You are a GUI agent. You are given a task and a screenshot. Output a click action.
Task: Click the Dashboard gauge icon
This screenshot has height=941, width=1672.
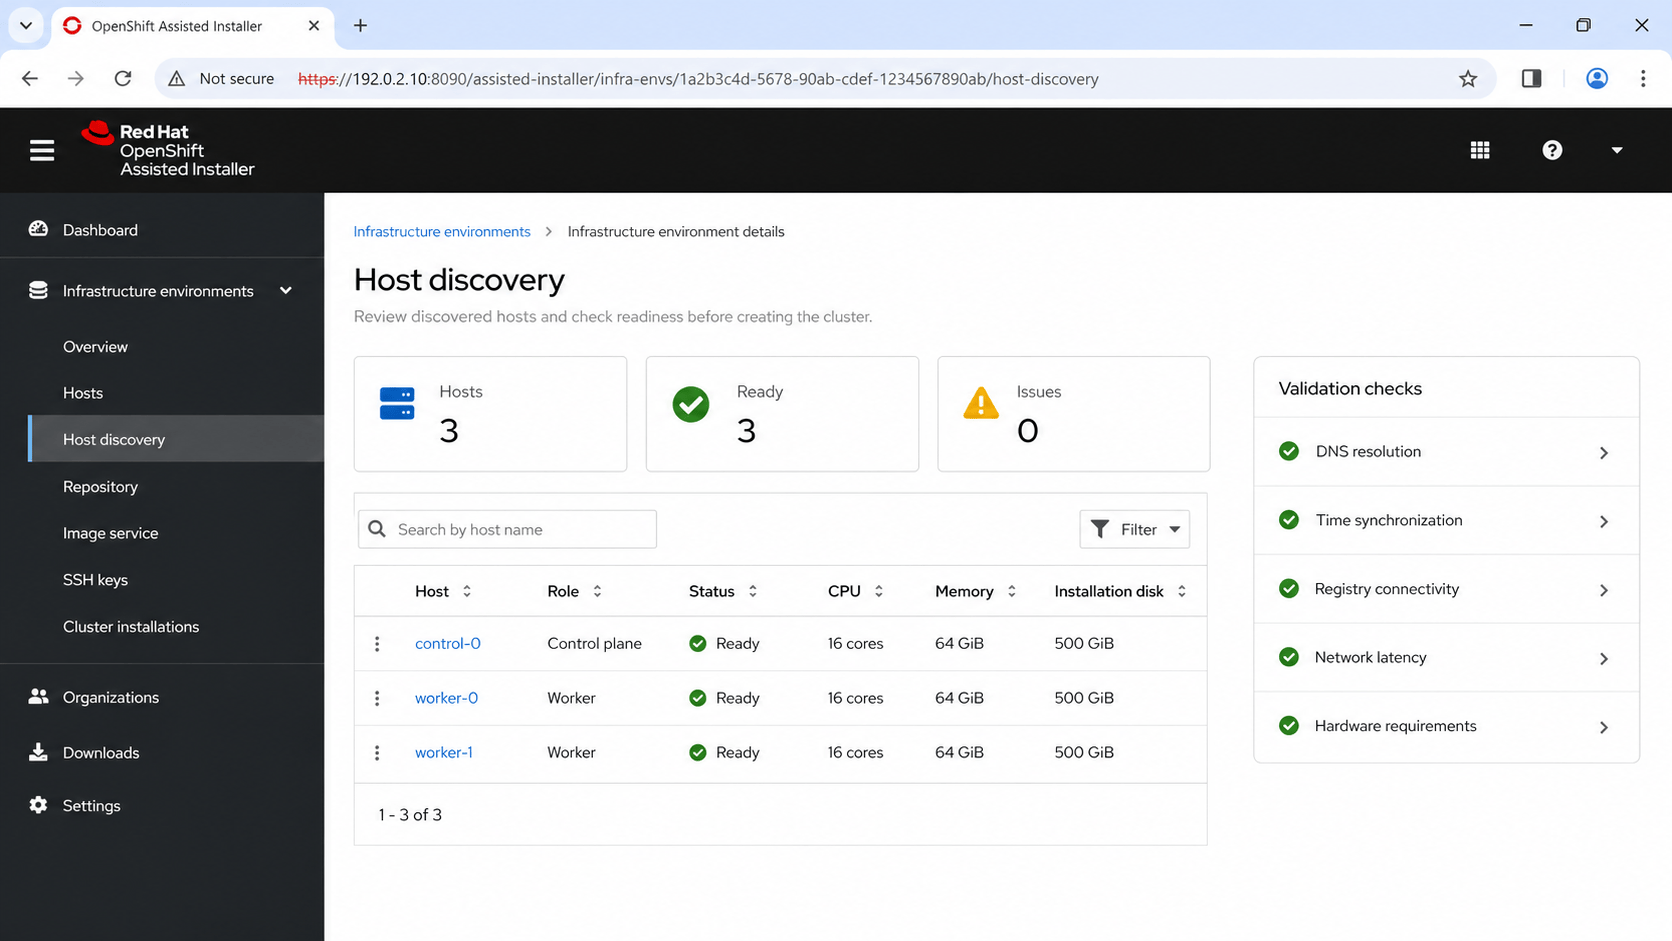click(x=38, y=229)
